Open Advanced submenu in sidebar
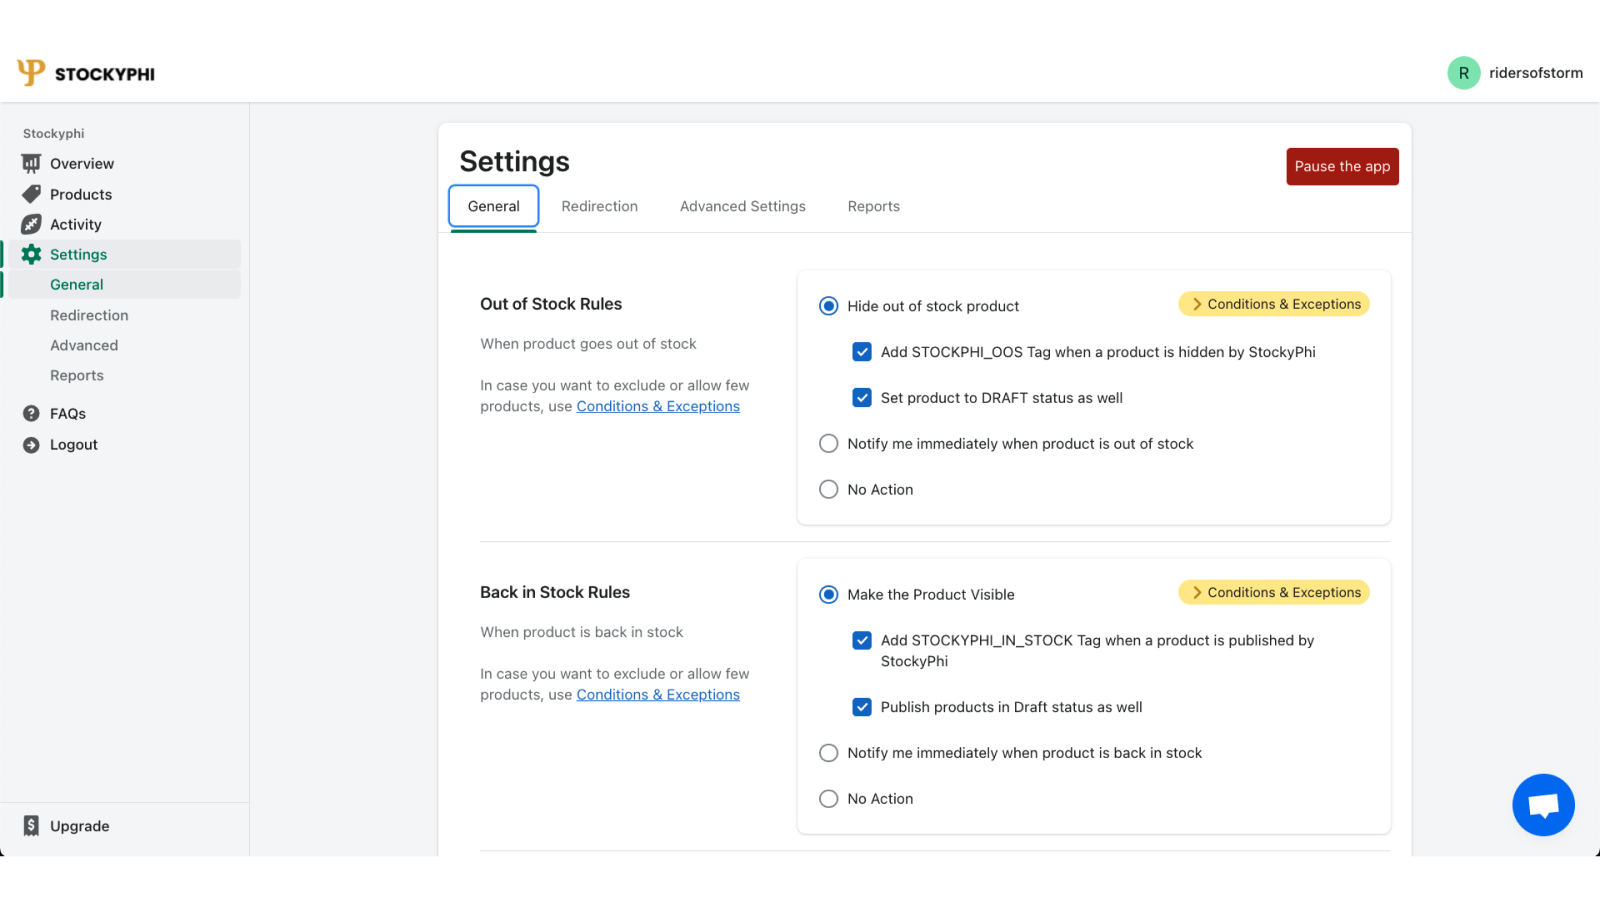Image resolution: width=1600 pixels, height=900 pixels. 84,345
